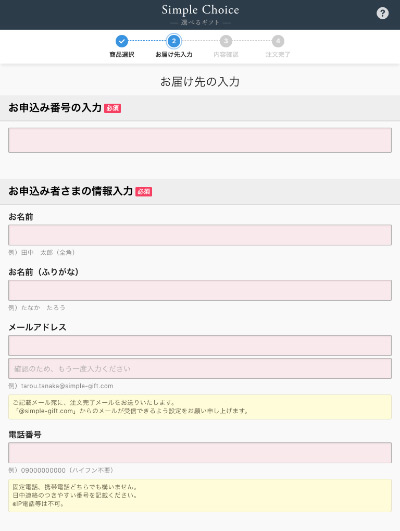Click the Simple Choice logo
The image size is (400, 531).
pyautogui.click(x=200, y=14)
